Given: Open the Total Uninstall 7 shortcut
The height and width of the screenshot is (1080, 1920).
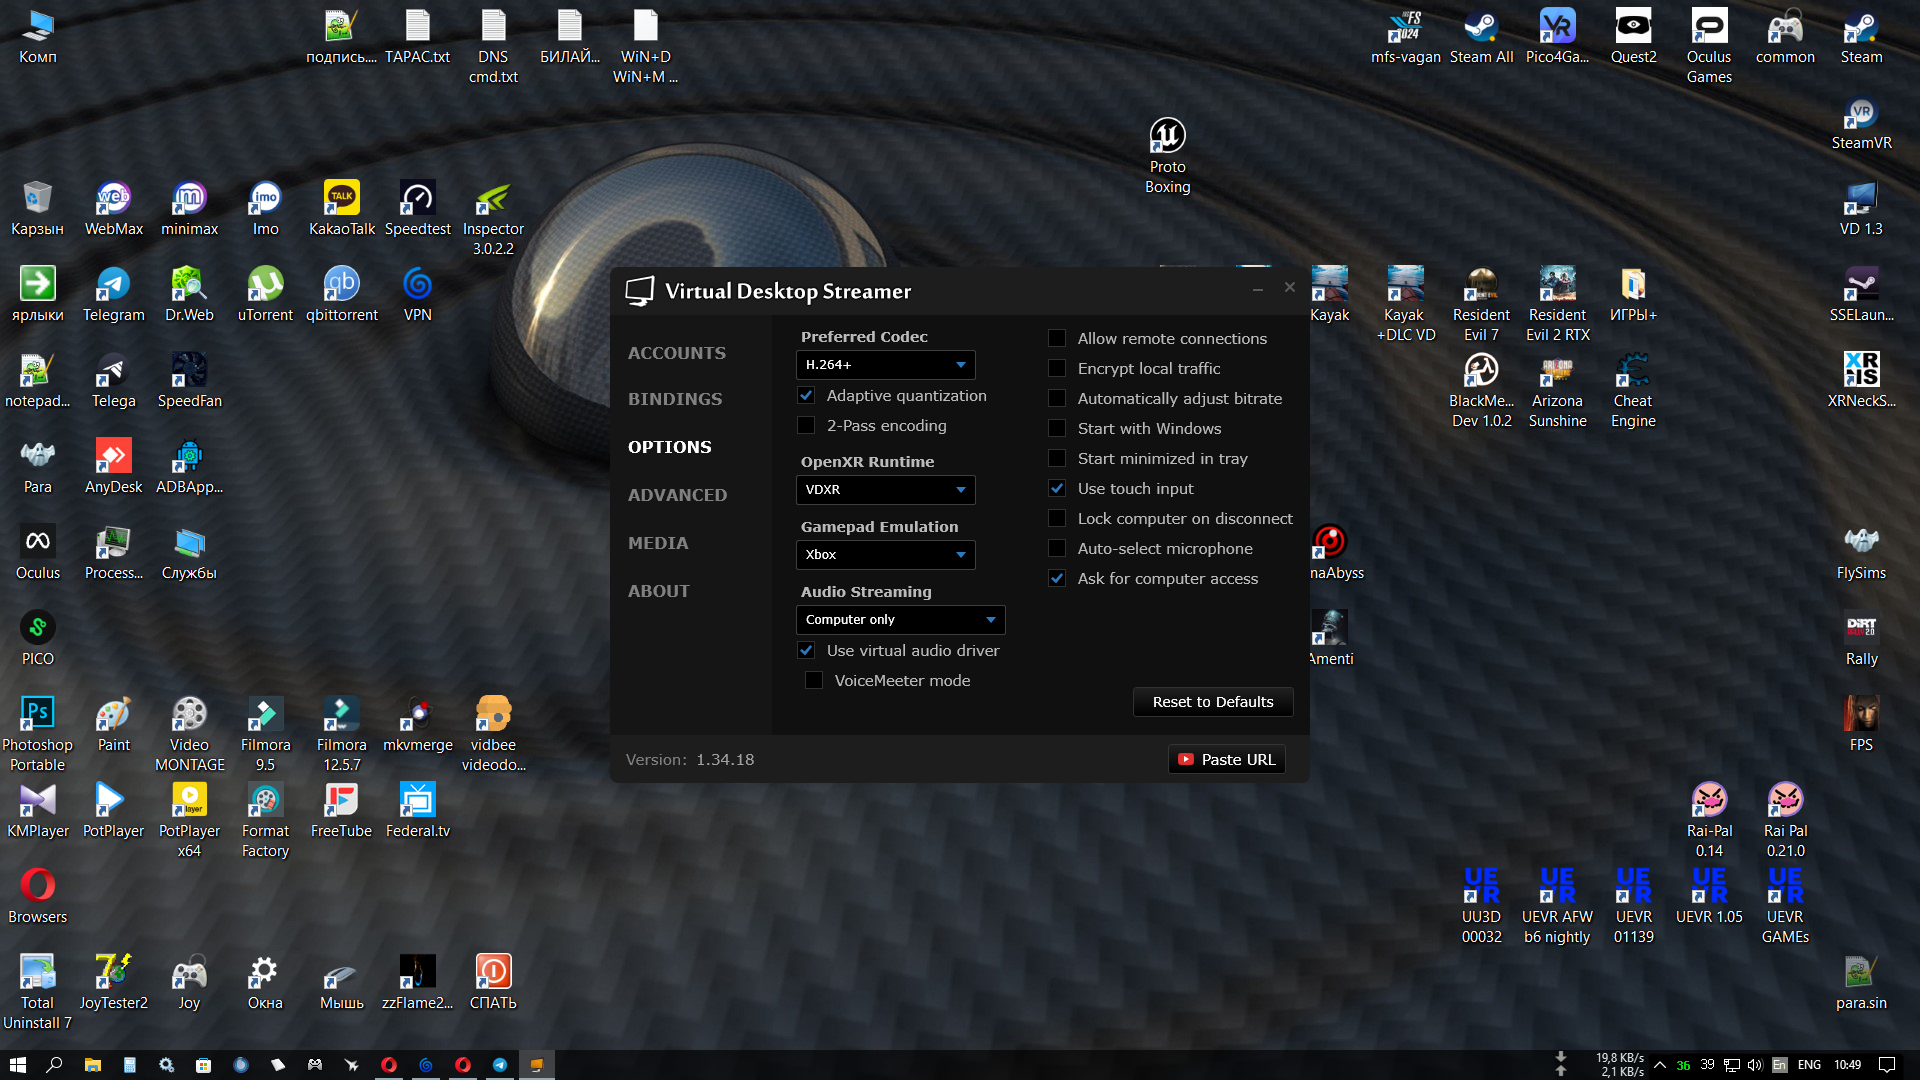Looking at the screenshot, I should pyautogui.click(x=38, y=992).
